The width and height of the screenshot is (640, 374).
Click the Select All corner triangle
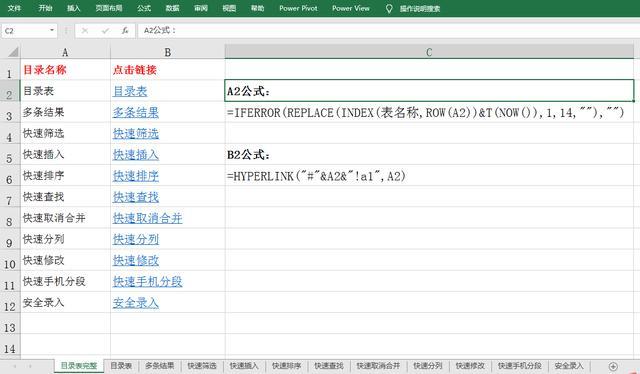tap(13, 52)
